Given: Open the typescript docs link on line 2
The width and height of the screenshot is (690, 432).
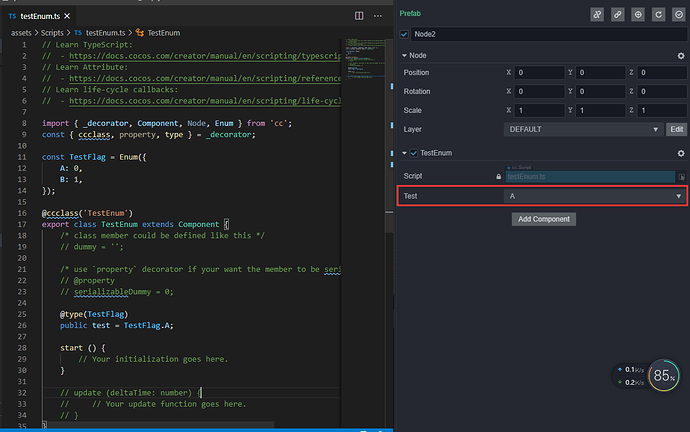Looking at the screenshot, I should click(205, 56).
